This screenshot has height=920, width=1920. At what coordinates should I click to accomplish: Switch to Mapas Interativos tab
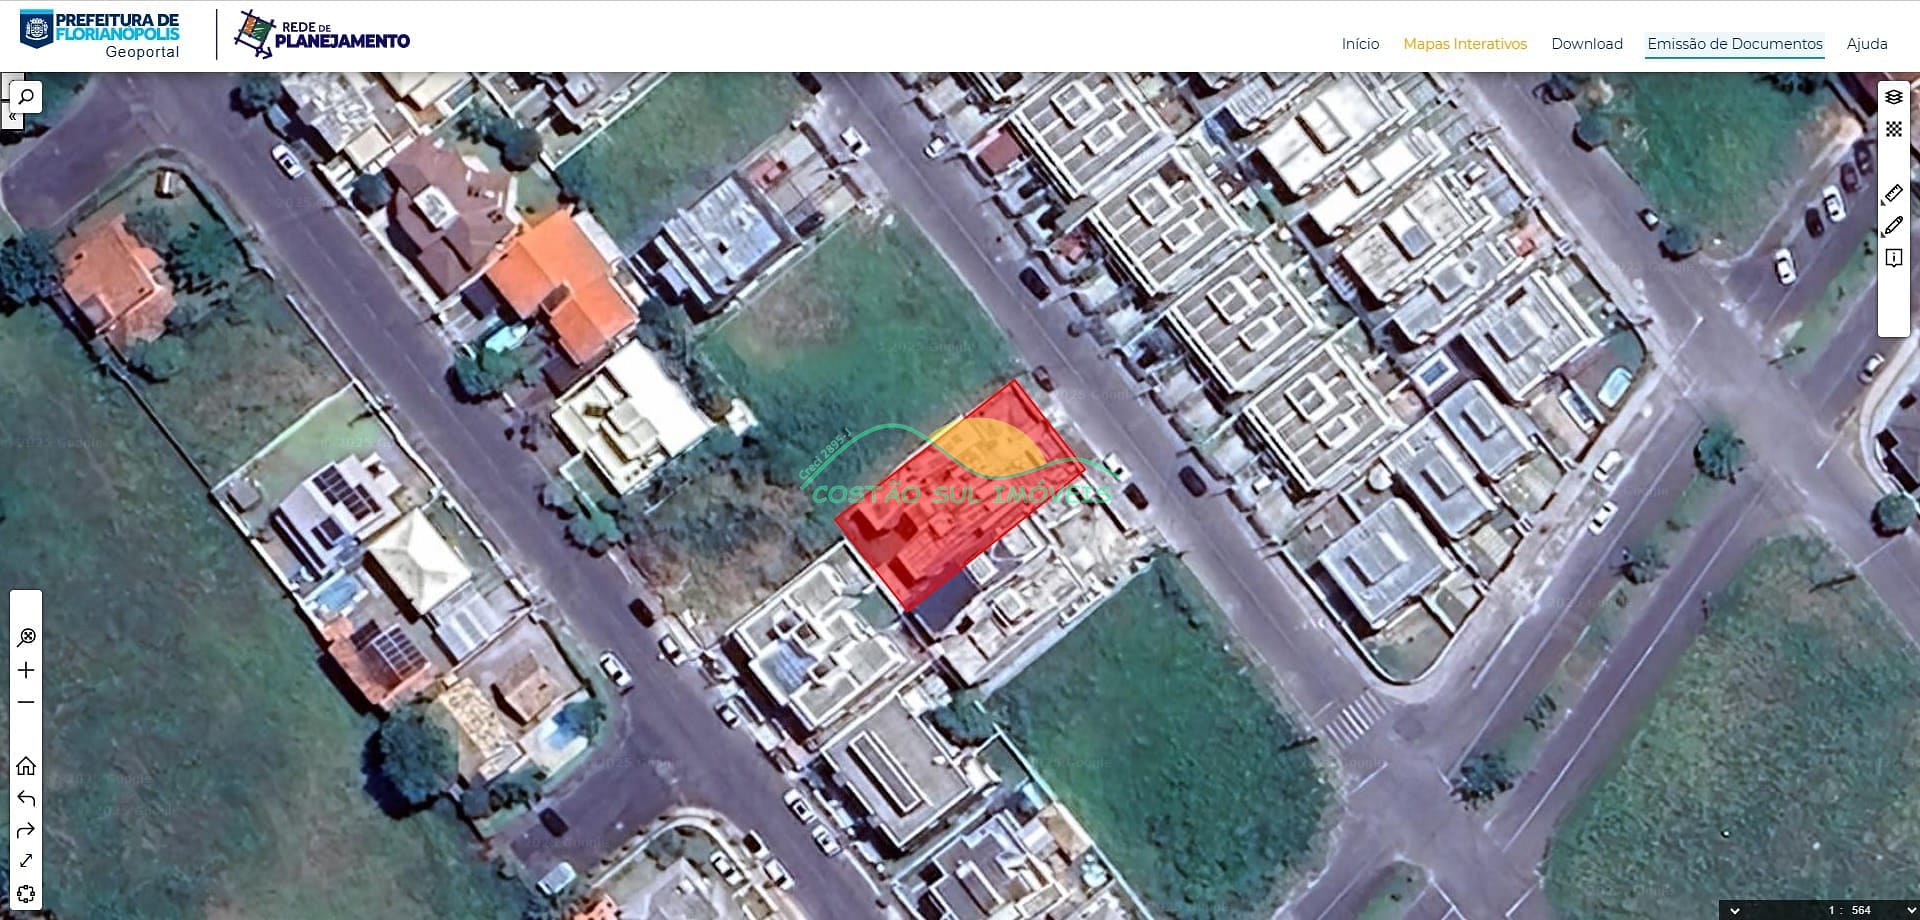[1465, 44]
